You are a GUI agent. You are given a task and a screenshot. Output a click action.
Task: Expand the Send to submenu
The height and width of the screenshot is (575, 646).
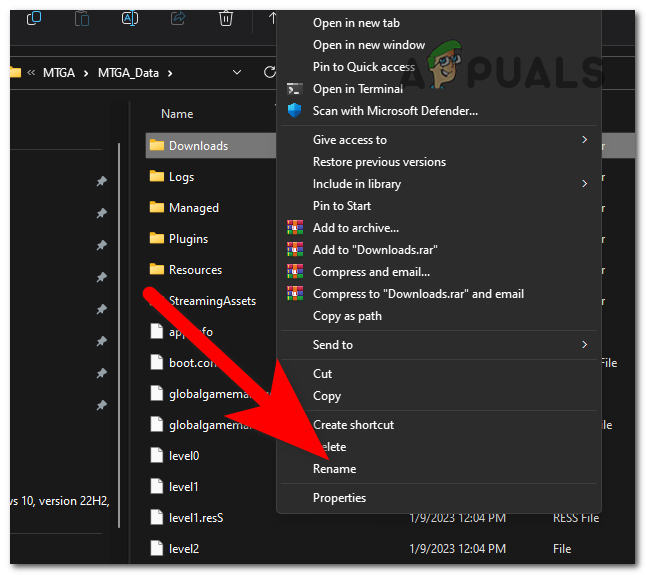(439, 345)
